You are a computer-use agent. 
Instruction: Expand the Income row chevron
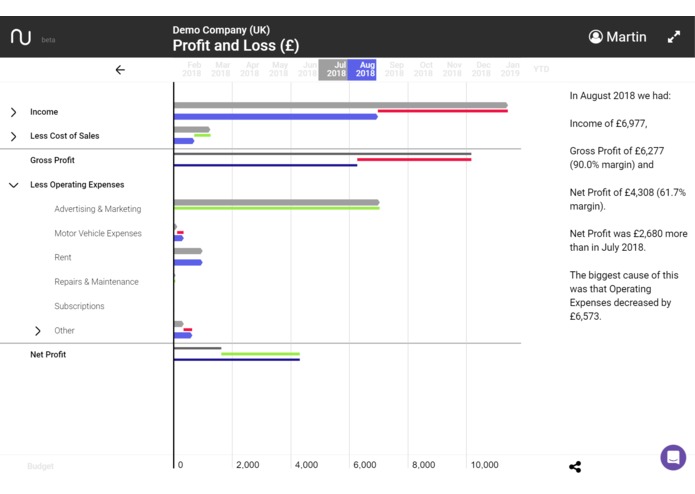pyautogui.click(x=14, y=112)
